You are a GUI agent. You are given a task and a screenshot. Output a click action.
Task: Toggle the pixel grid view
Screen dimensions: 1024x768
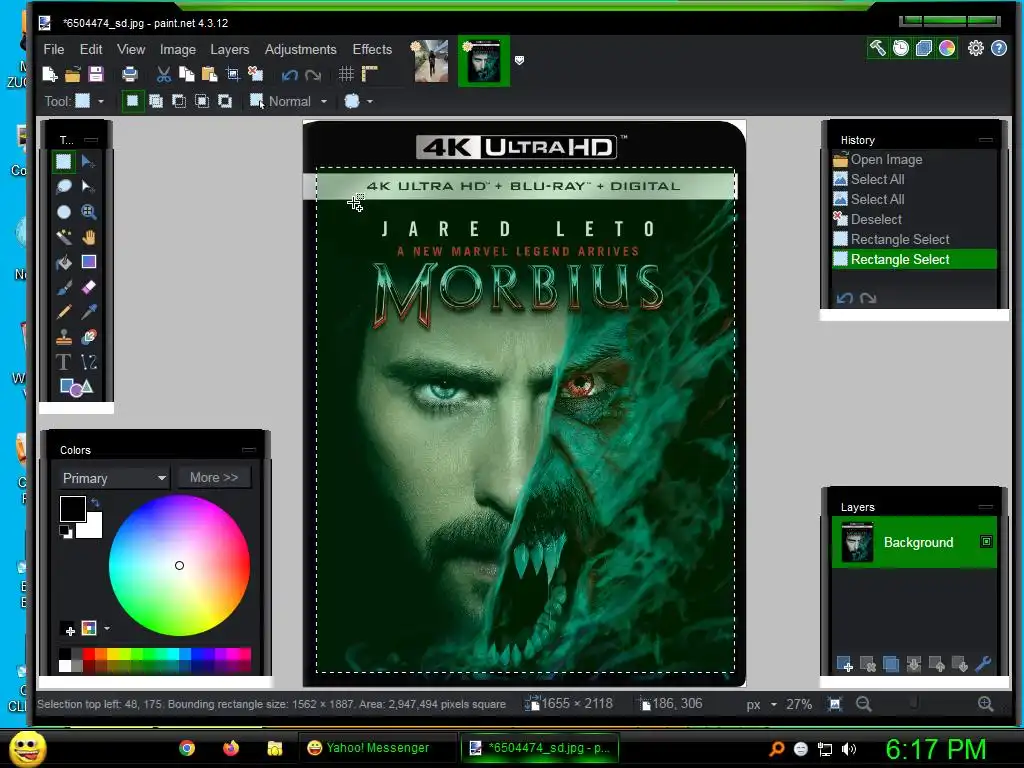coord(346,74)
